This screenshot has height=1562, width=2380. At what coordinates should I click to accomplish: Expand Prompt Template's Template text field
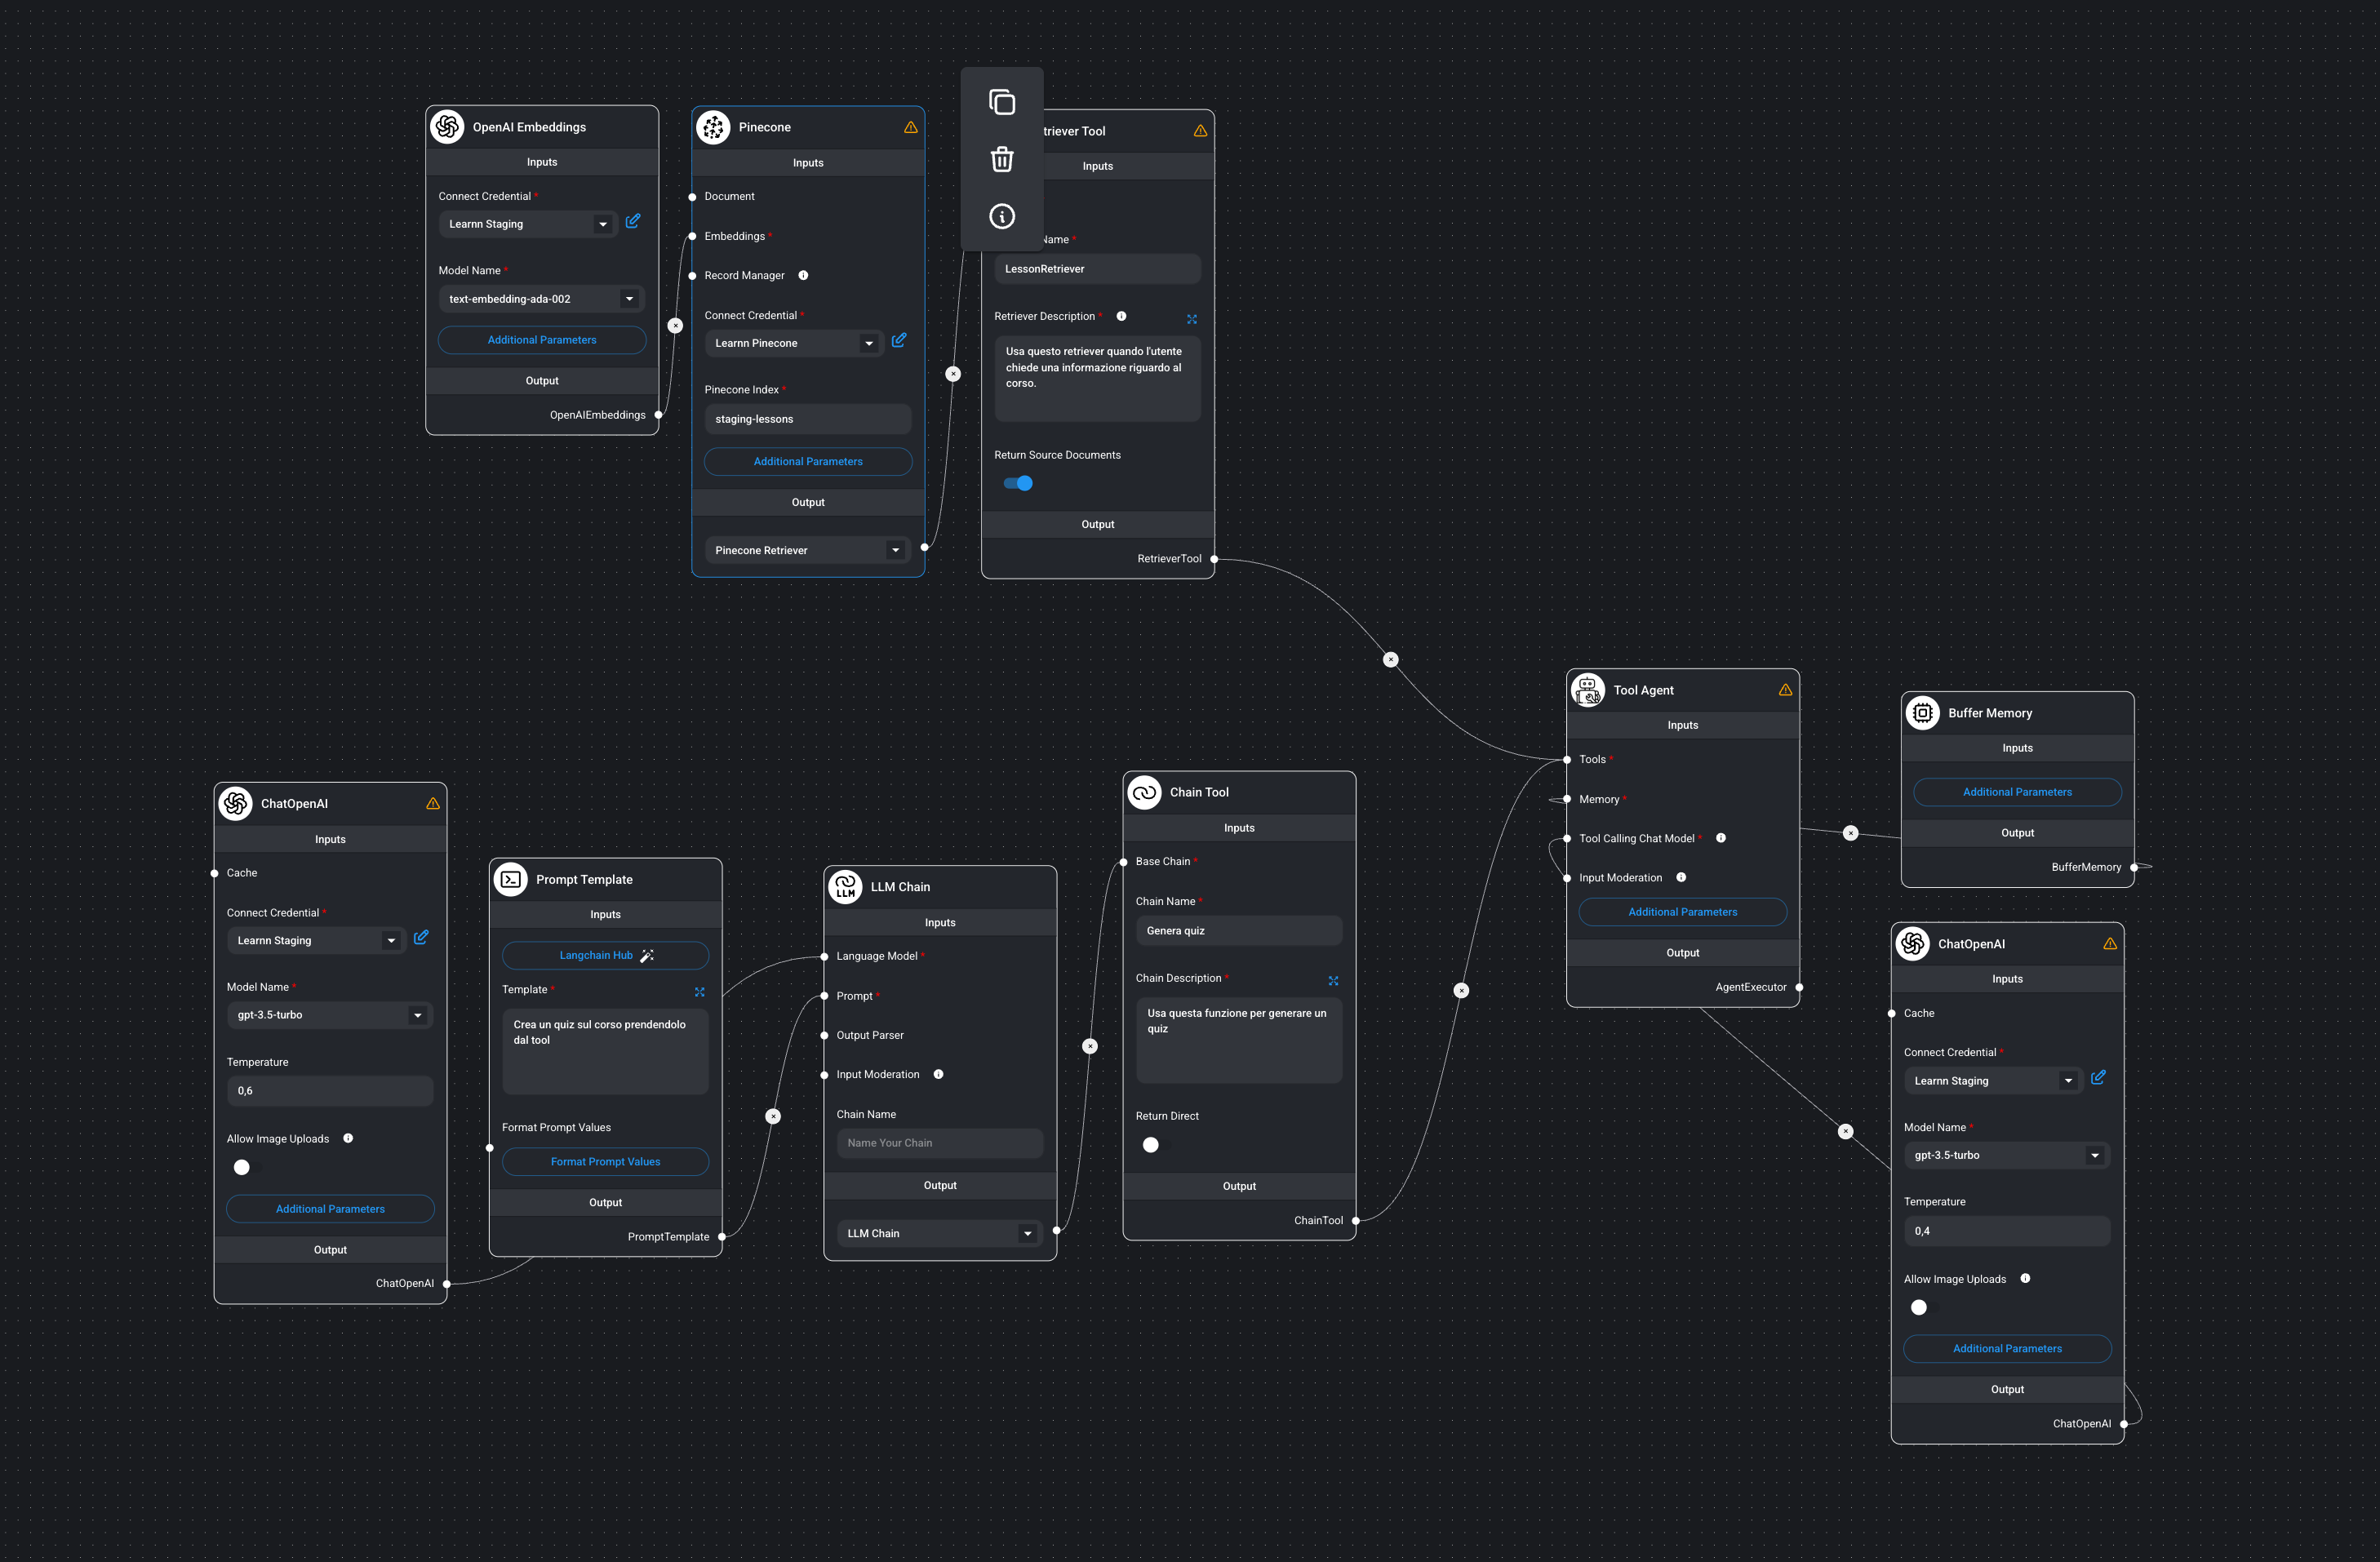(699, 992)
